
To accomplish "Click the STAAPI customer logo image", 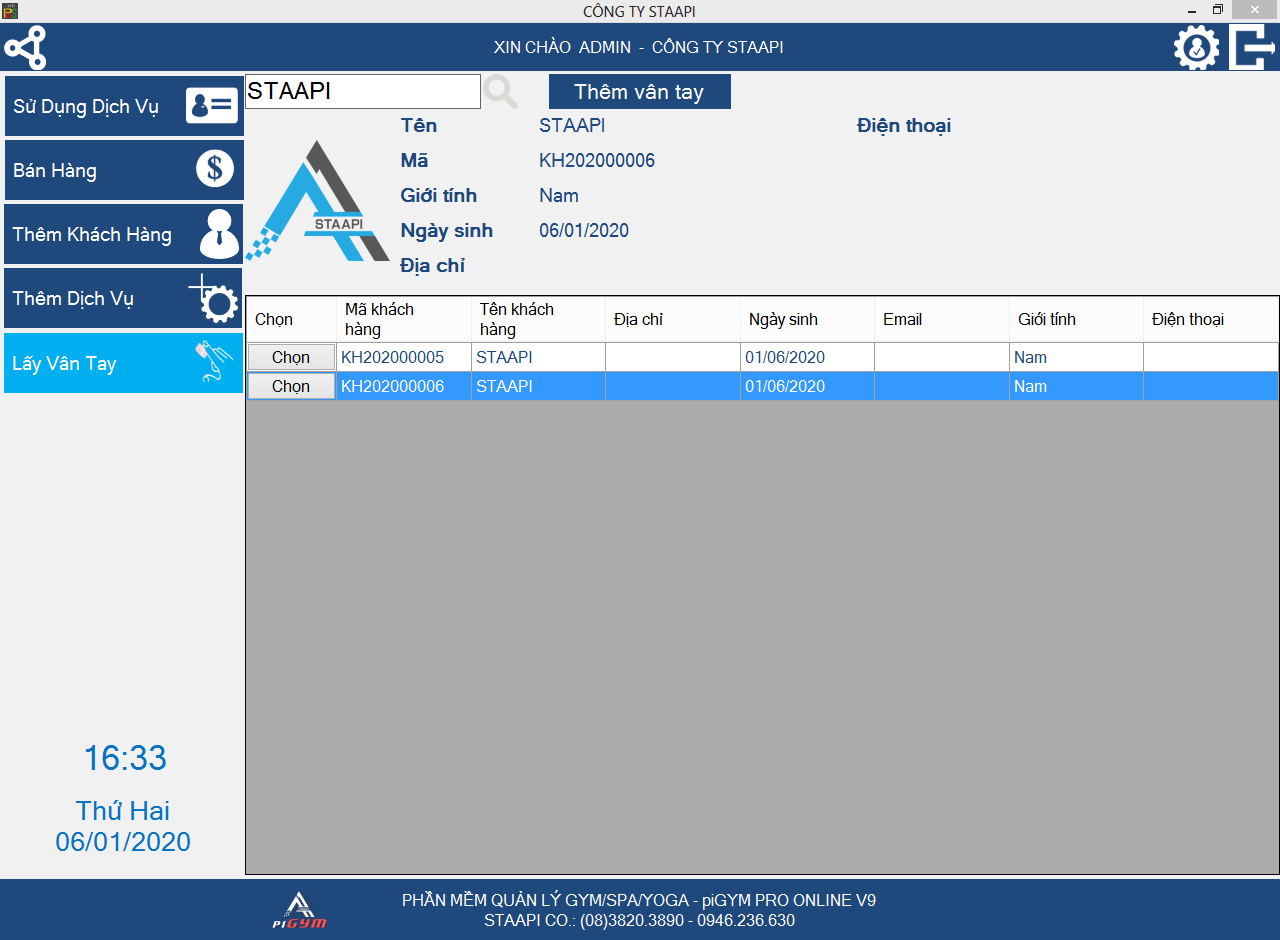I will [316, 202].
